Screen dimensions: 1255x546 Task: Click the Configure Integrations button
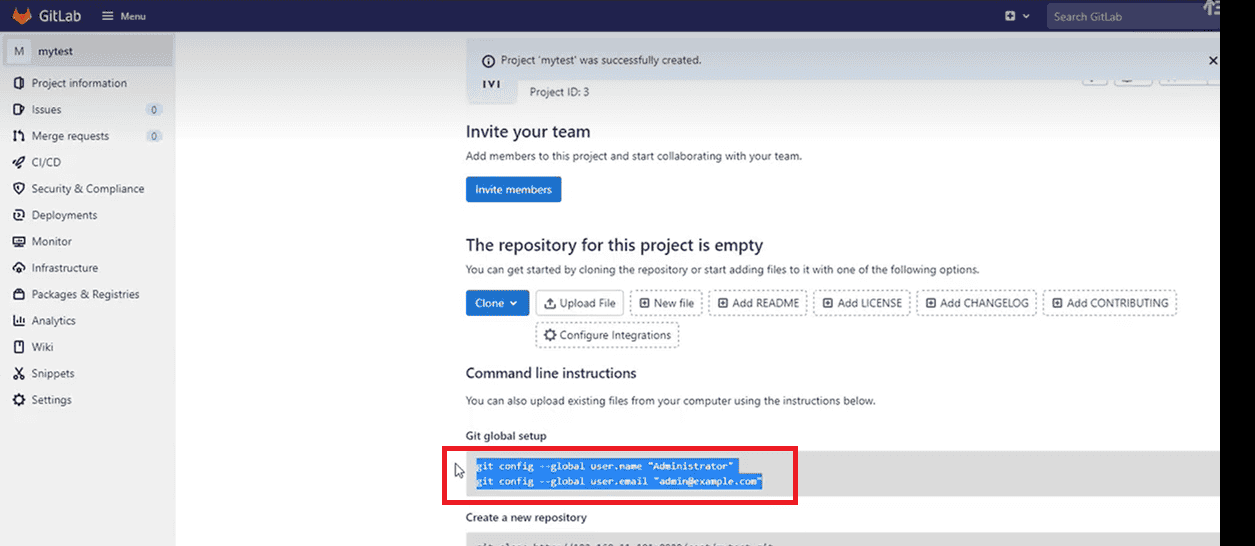(x=607, y=335)
